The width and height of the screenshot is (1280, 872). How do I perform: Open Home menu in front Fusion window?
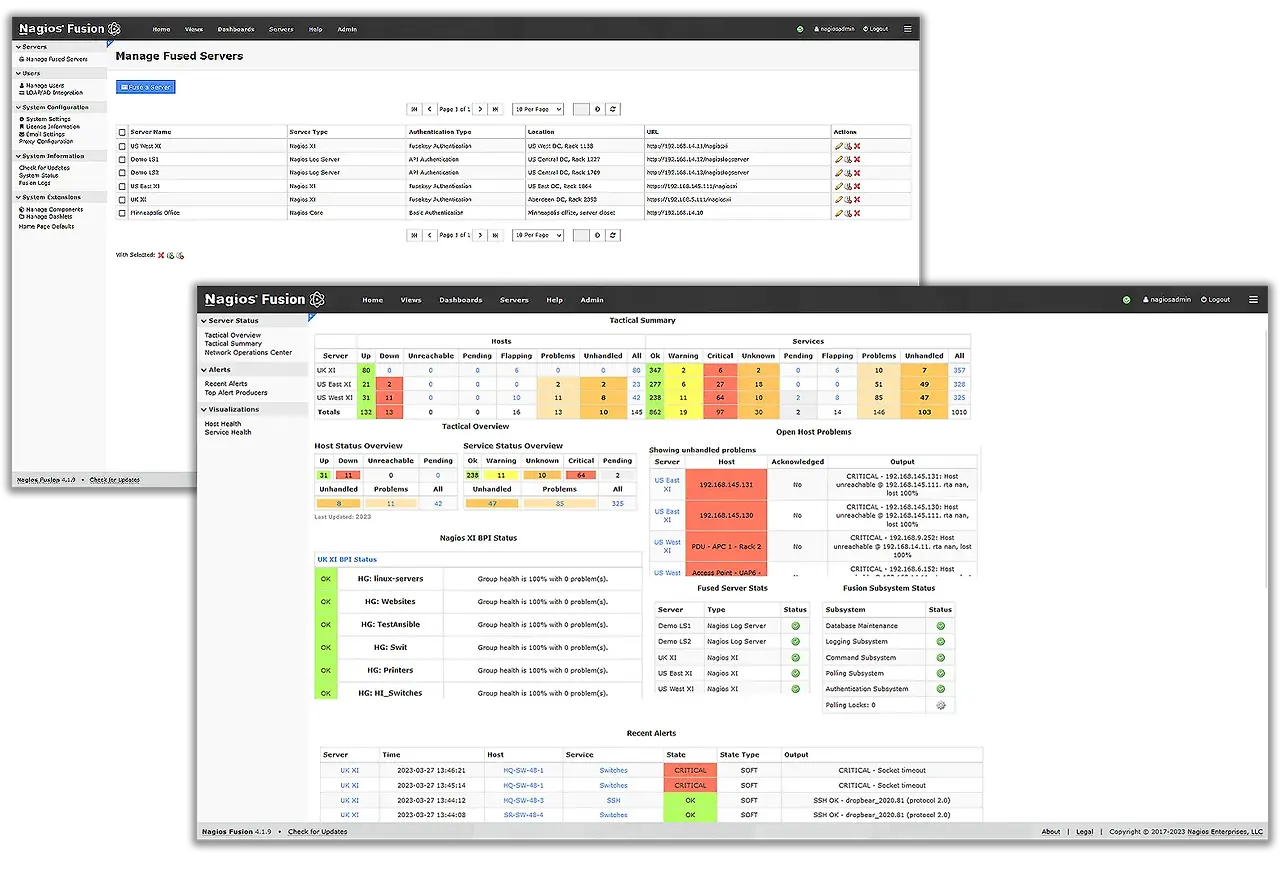coord(372,300)
